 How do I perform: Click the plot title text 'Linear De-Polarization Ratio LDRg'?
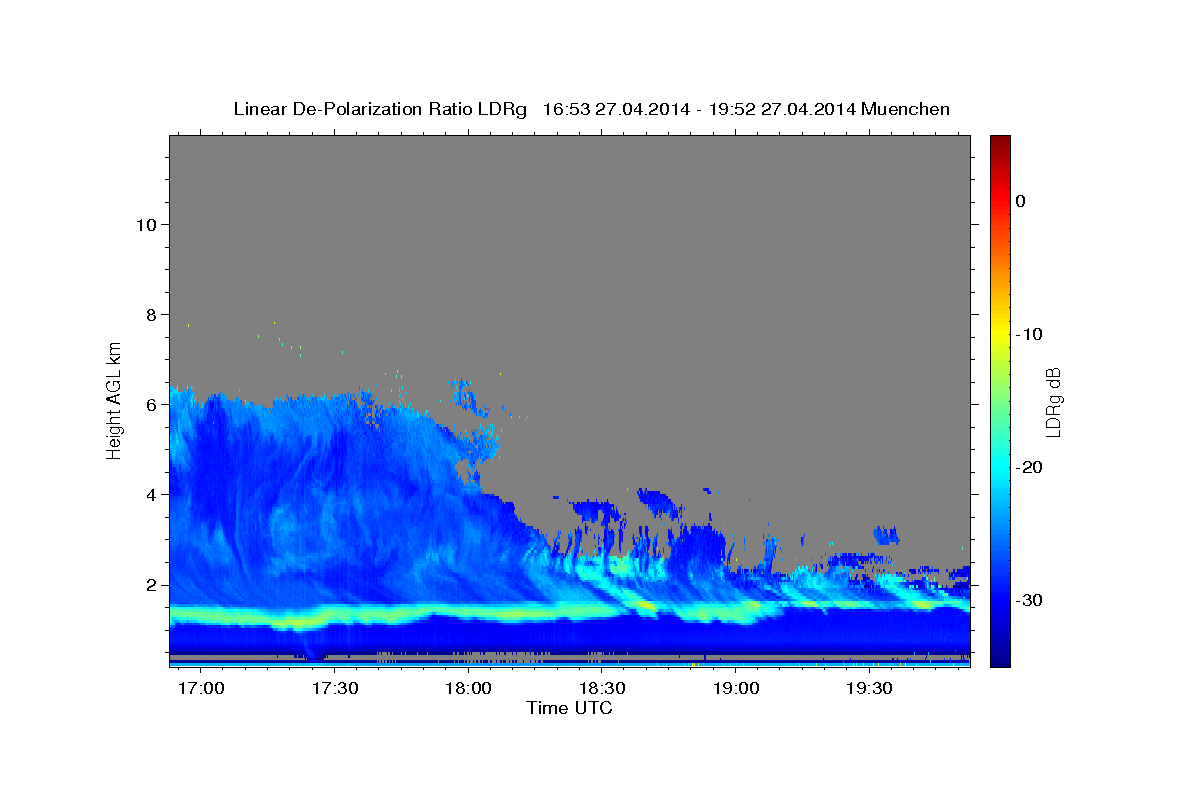coord(380,109)
